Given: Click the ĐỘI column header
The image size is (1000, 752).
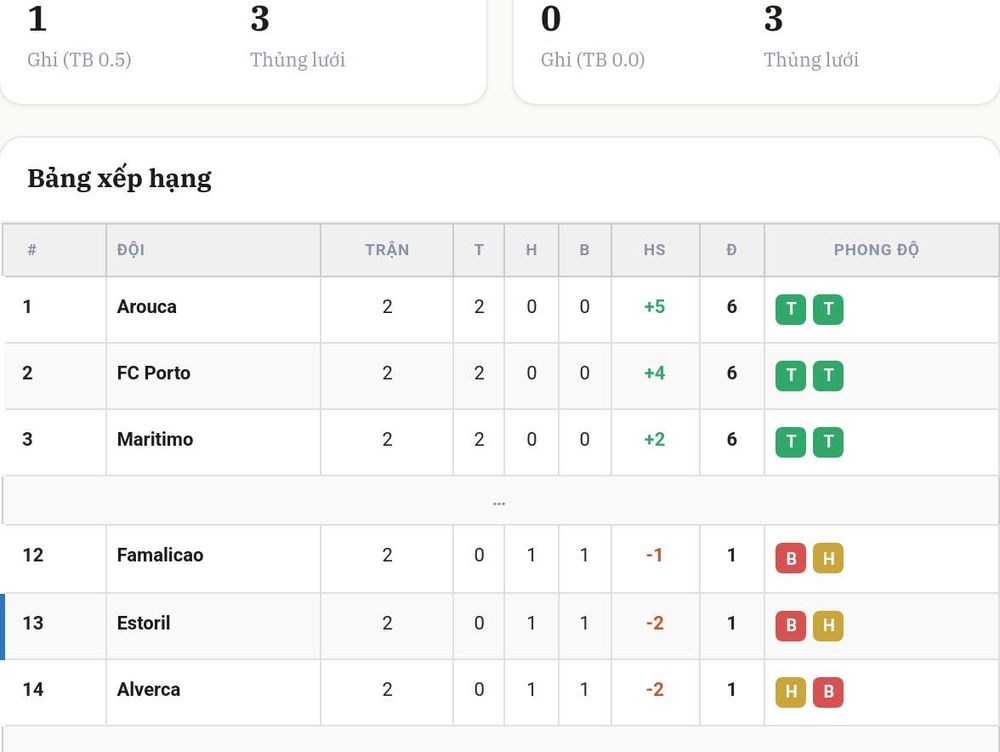Looking at the screenshot, I should 131,250.
